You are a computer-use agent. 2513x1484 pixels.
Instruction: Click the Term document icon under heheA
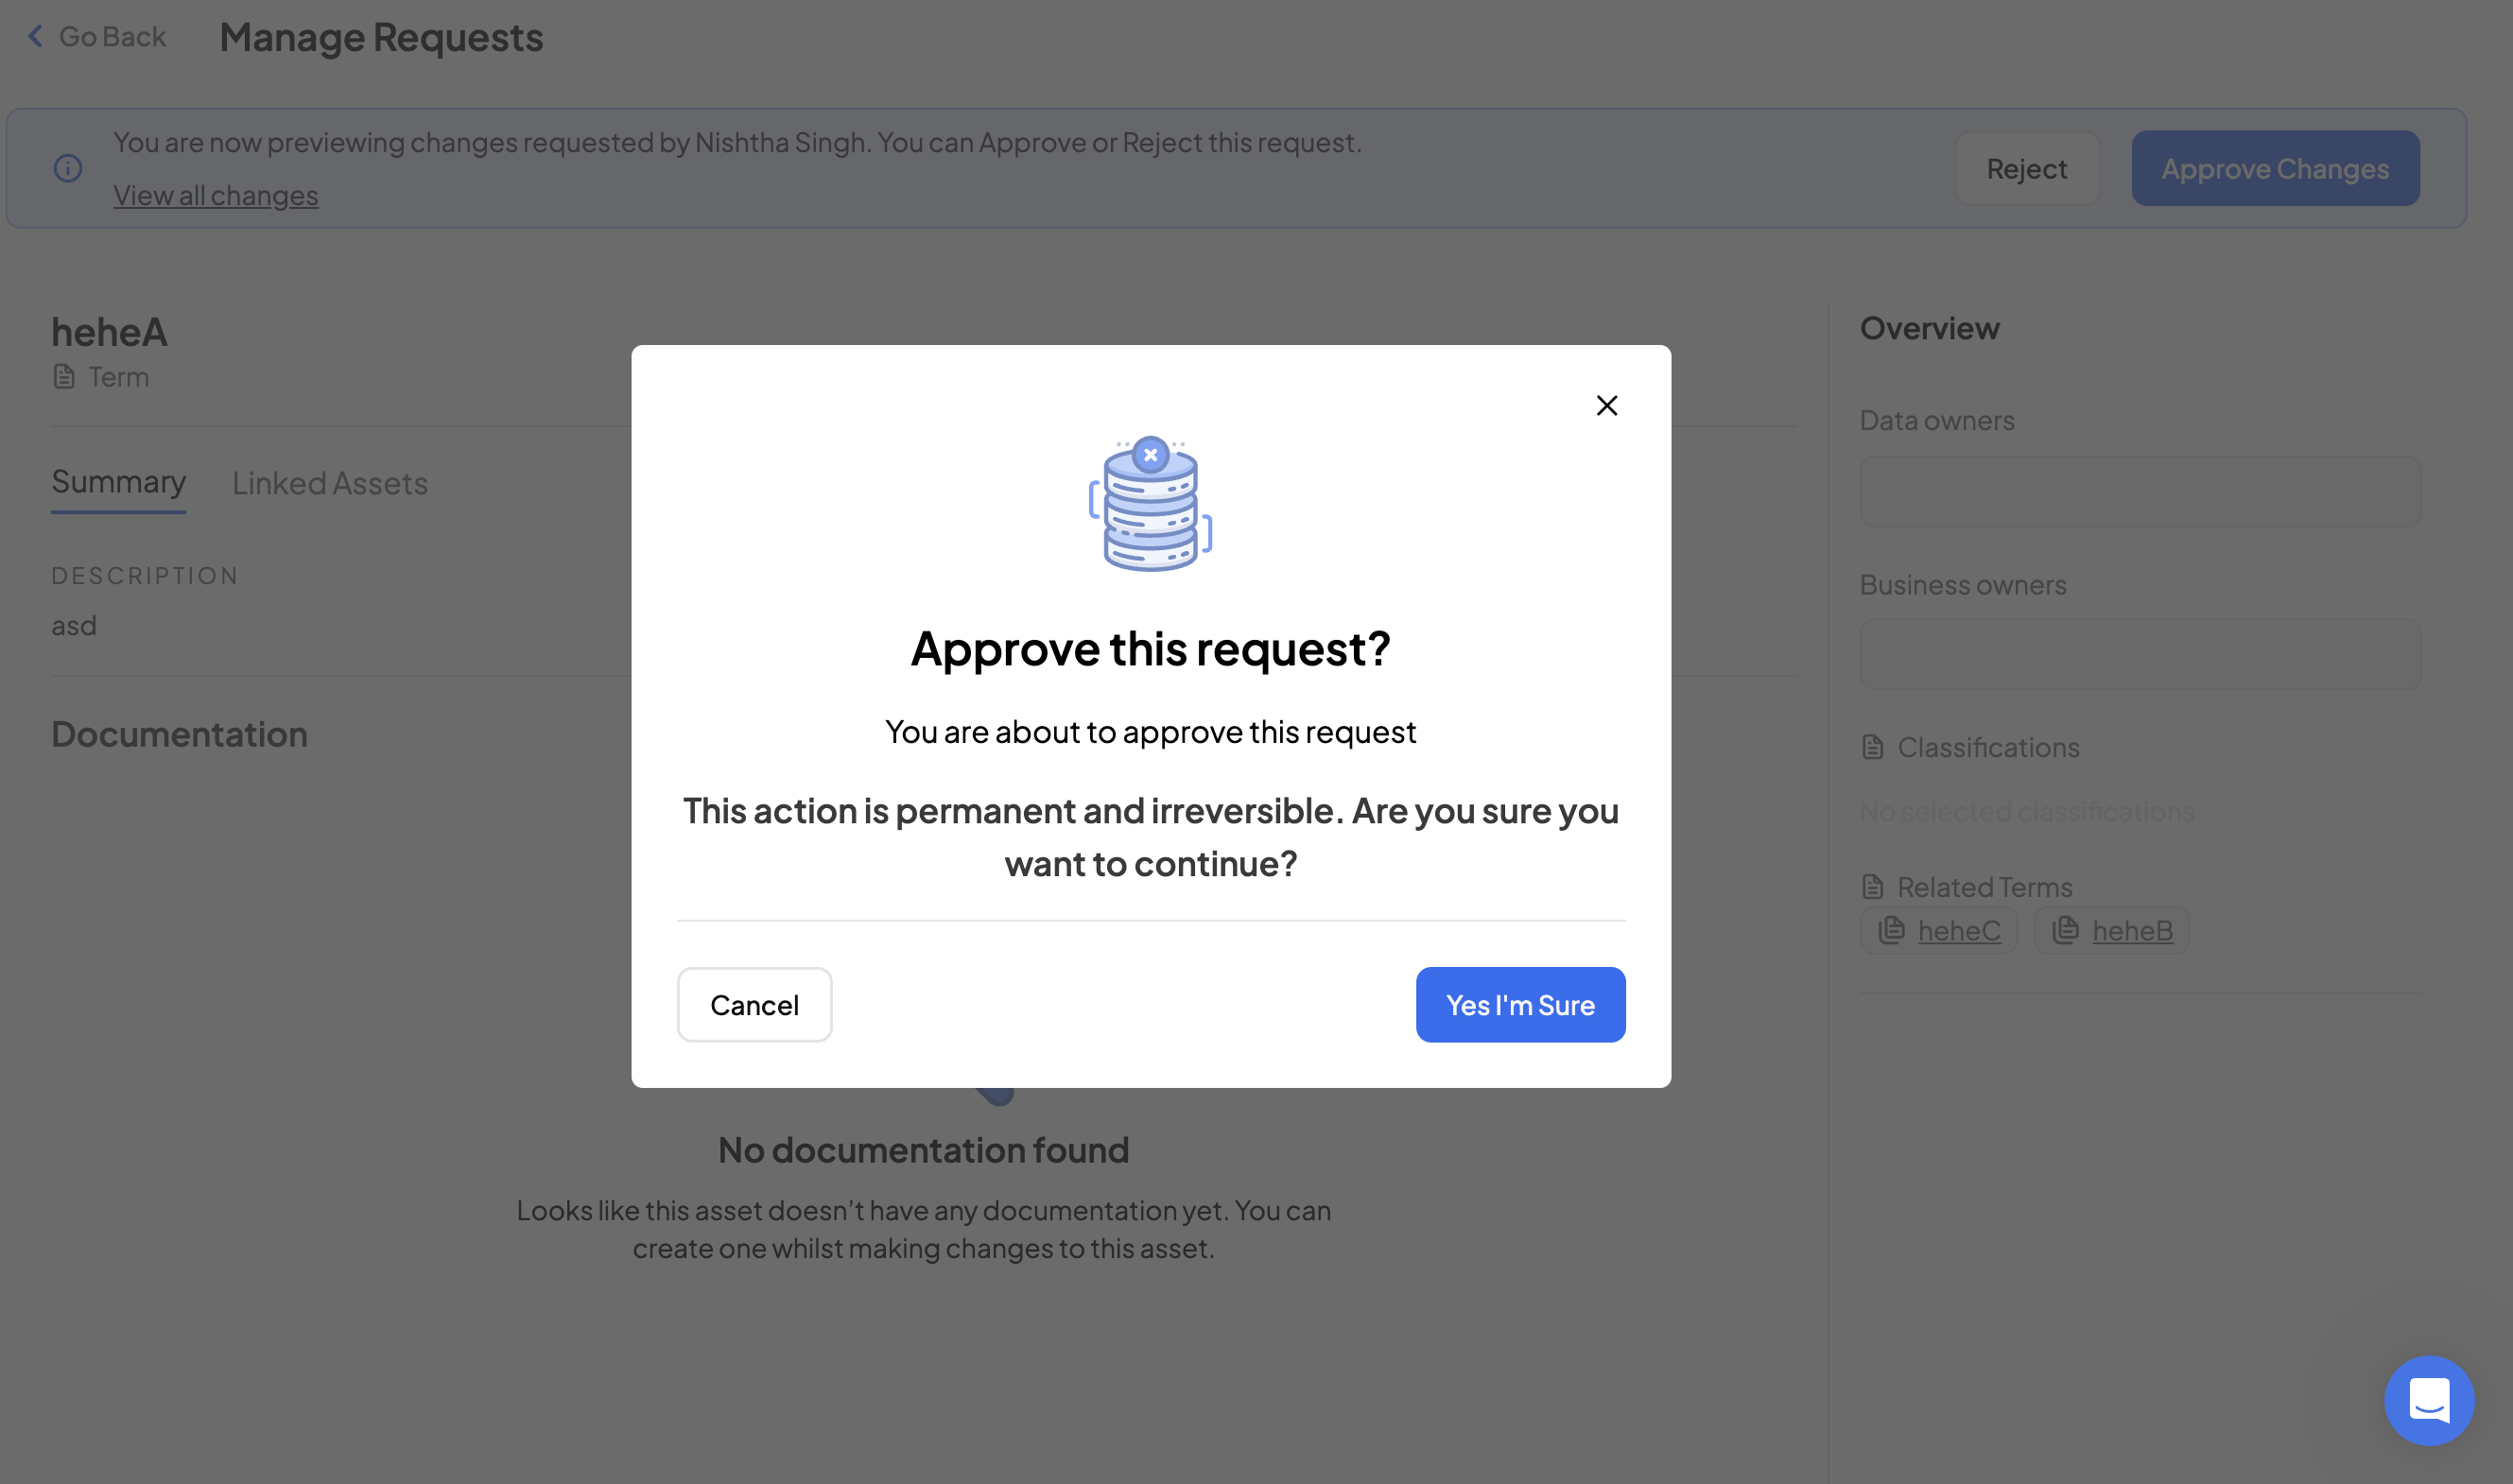click(64, 377)
